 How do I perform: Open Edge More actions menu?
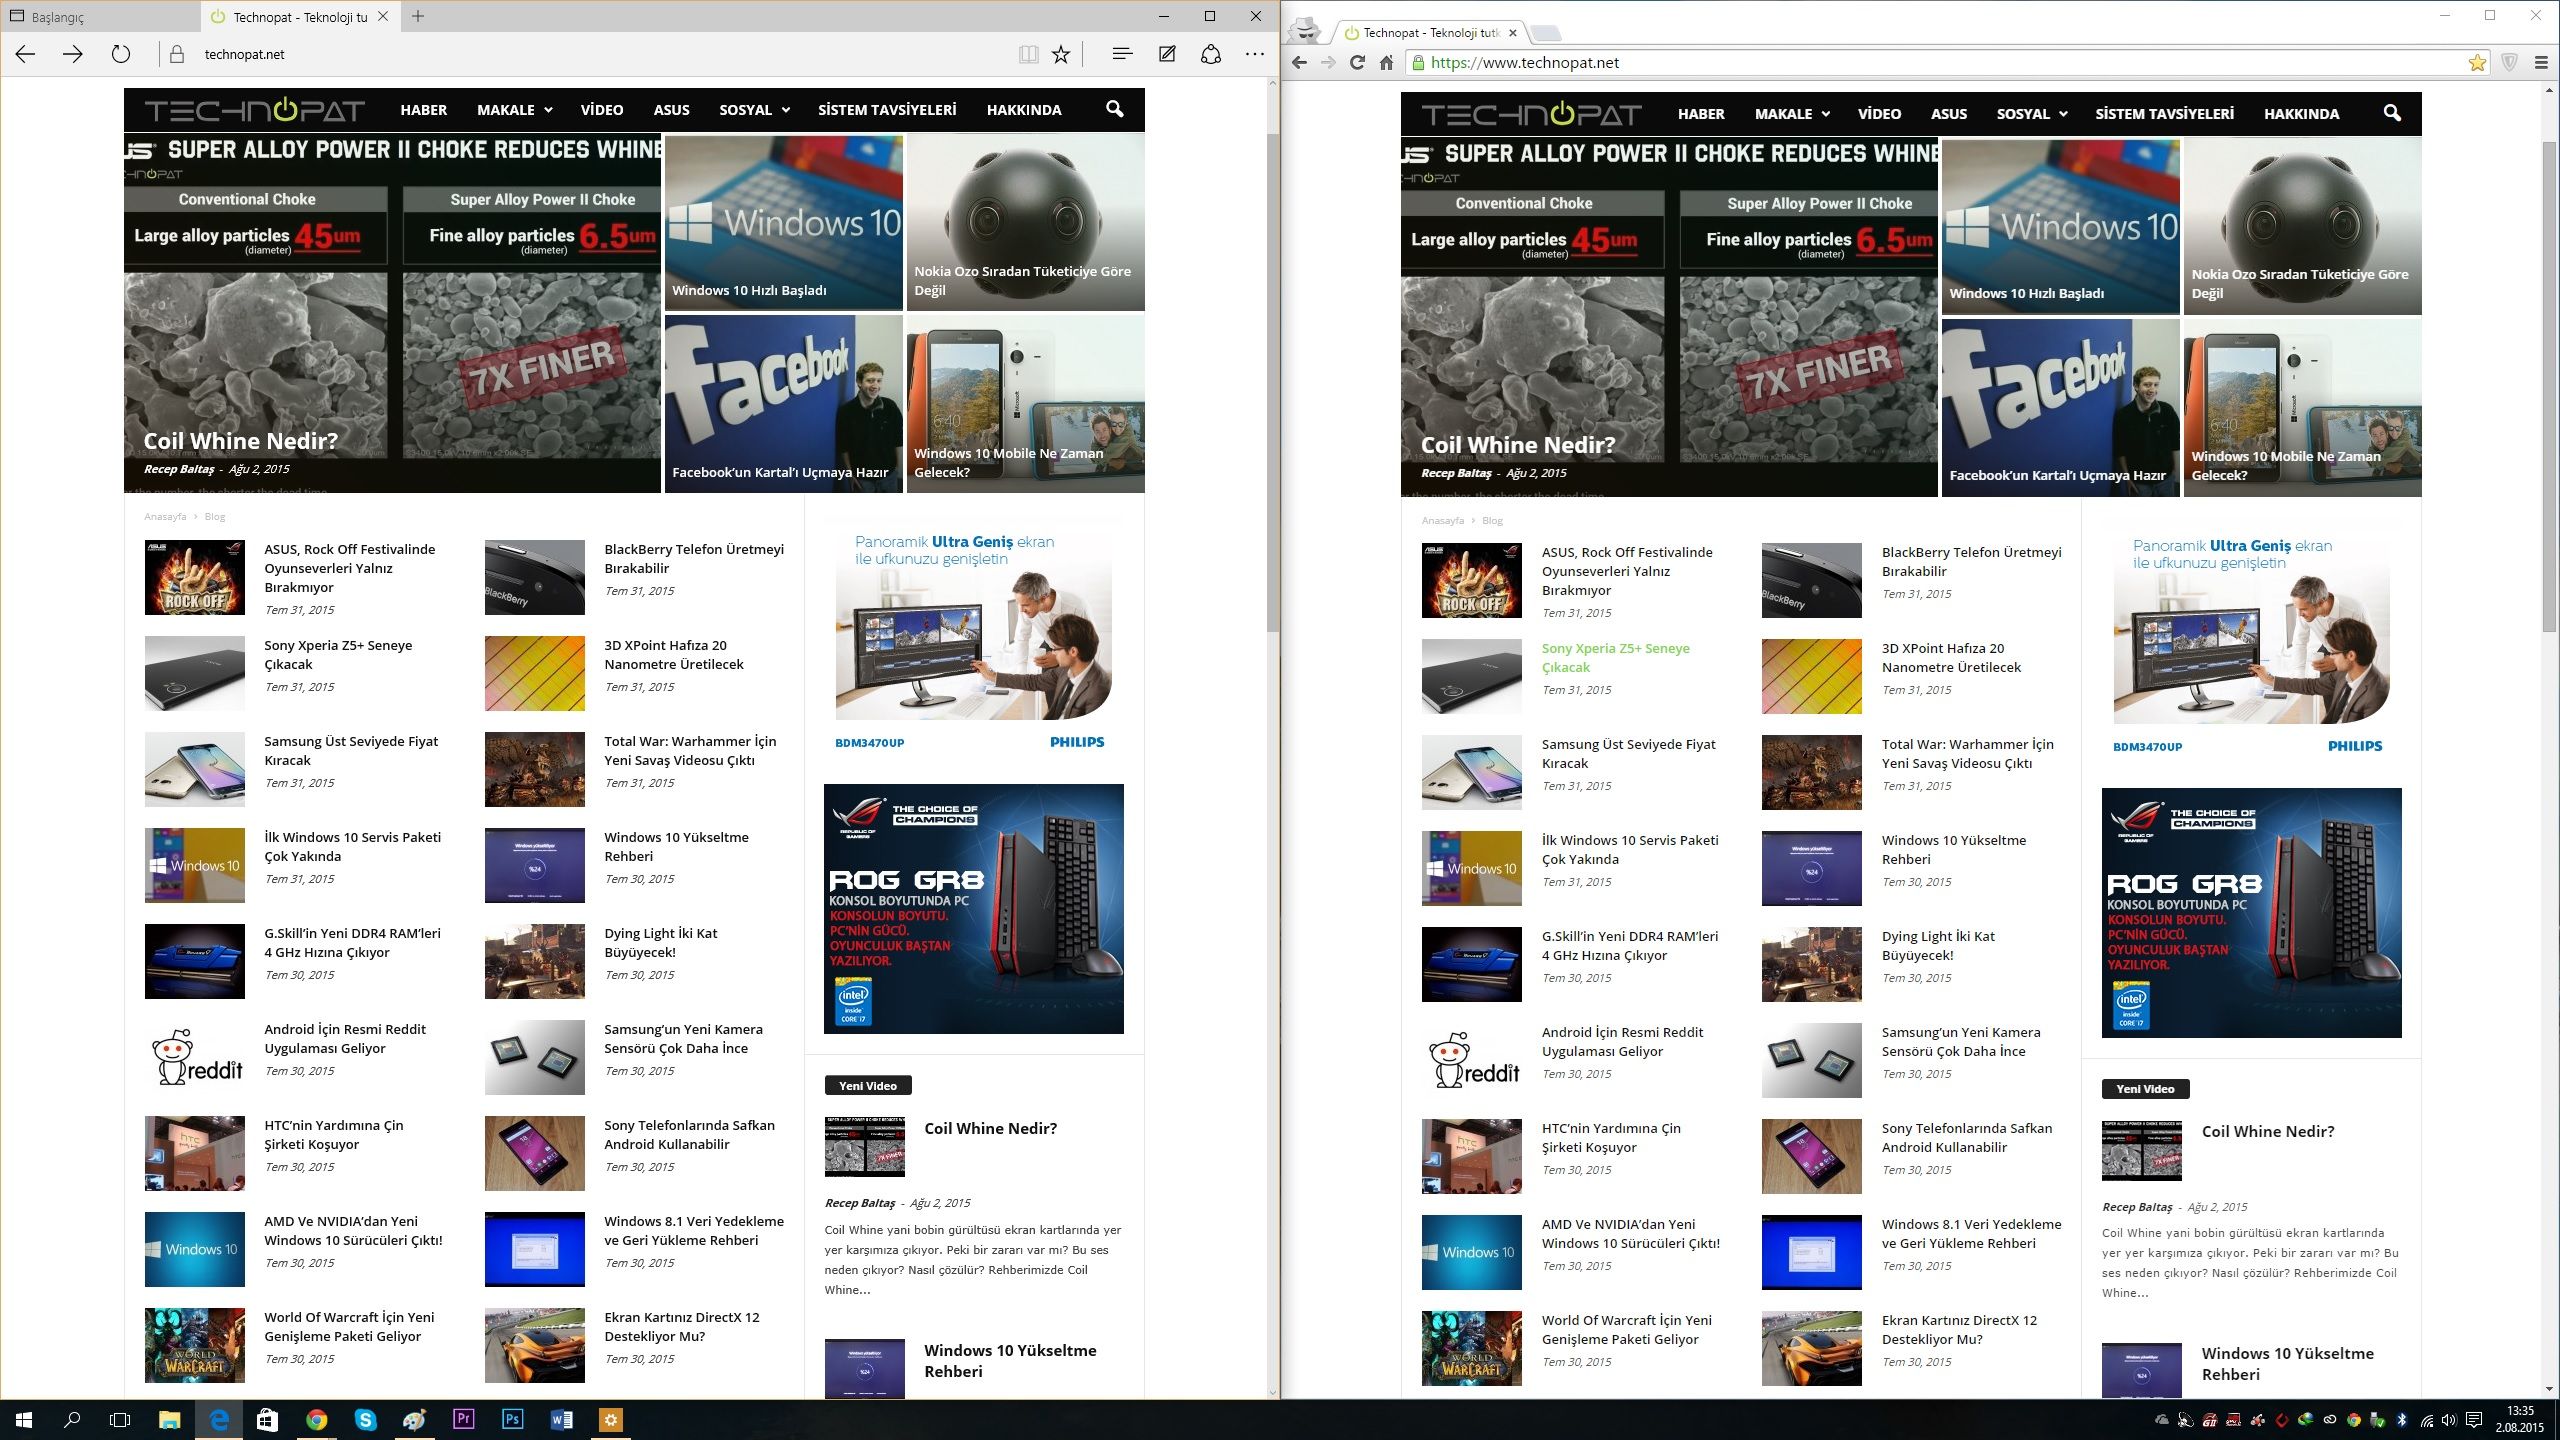pyautogui.click(x=1255, y=54)
